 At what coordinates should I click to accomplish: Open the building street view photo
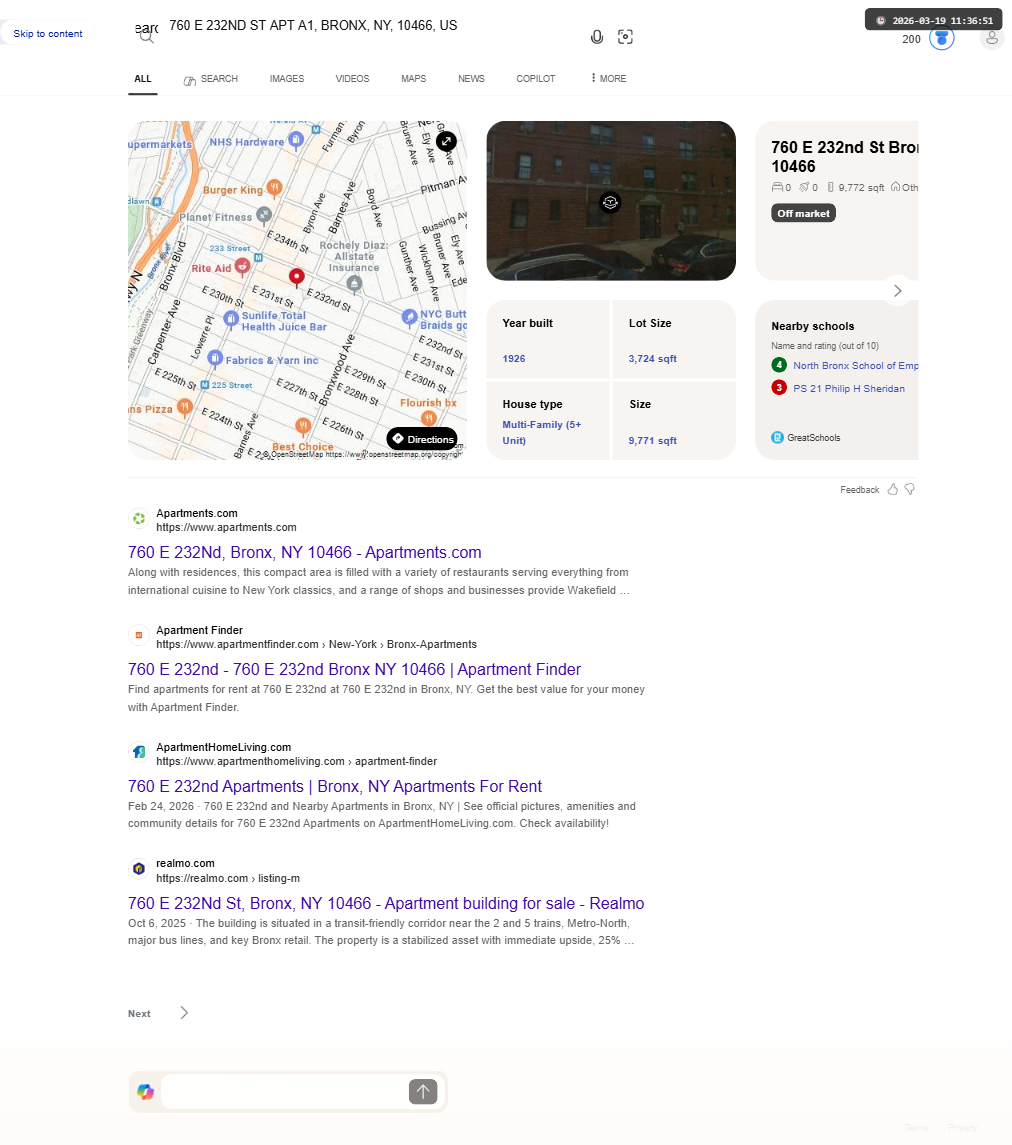coord(610,201)
